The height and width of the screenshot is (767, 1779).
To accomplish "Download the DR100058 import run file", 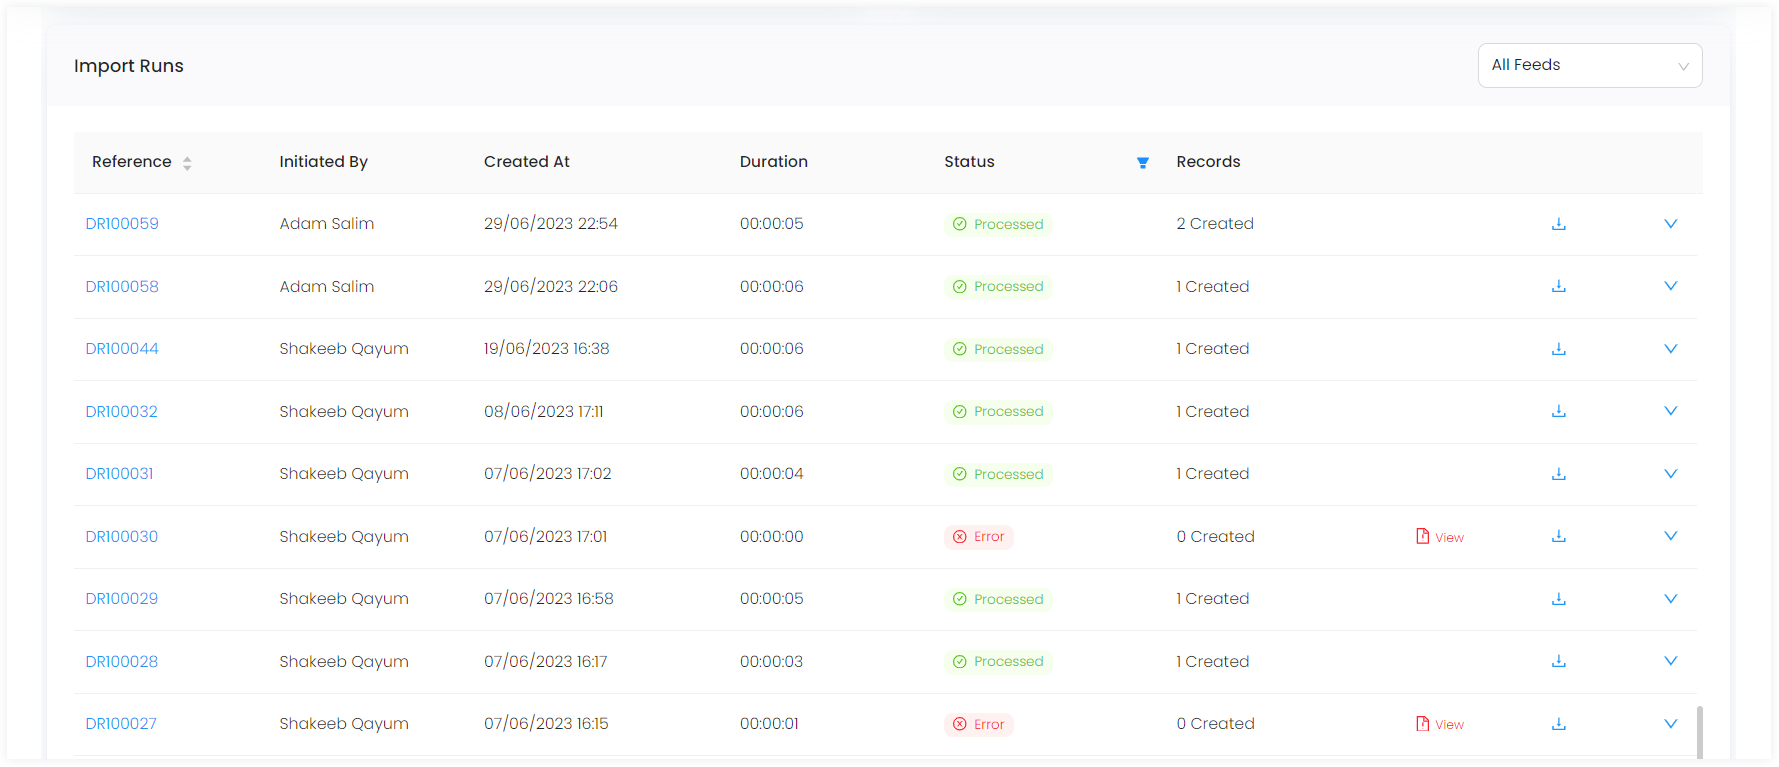I will pos(1558,286).
